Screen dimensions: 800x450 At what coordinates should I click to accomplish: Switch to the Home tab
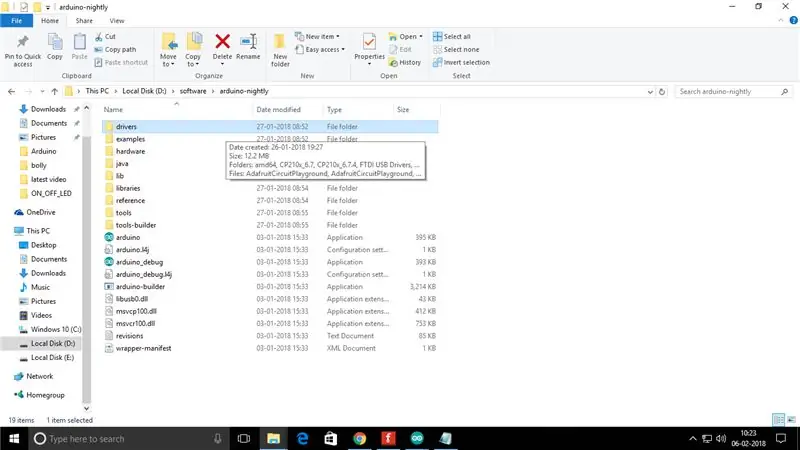[49, 21]
